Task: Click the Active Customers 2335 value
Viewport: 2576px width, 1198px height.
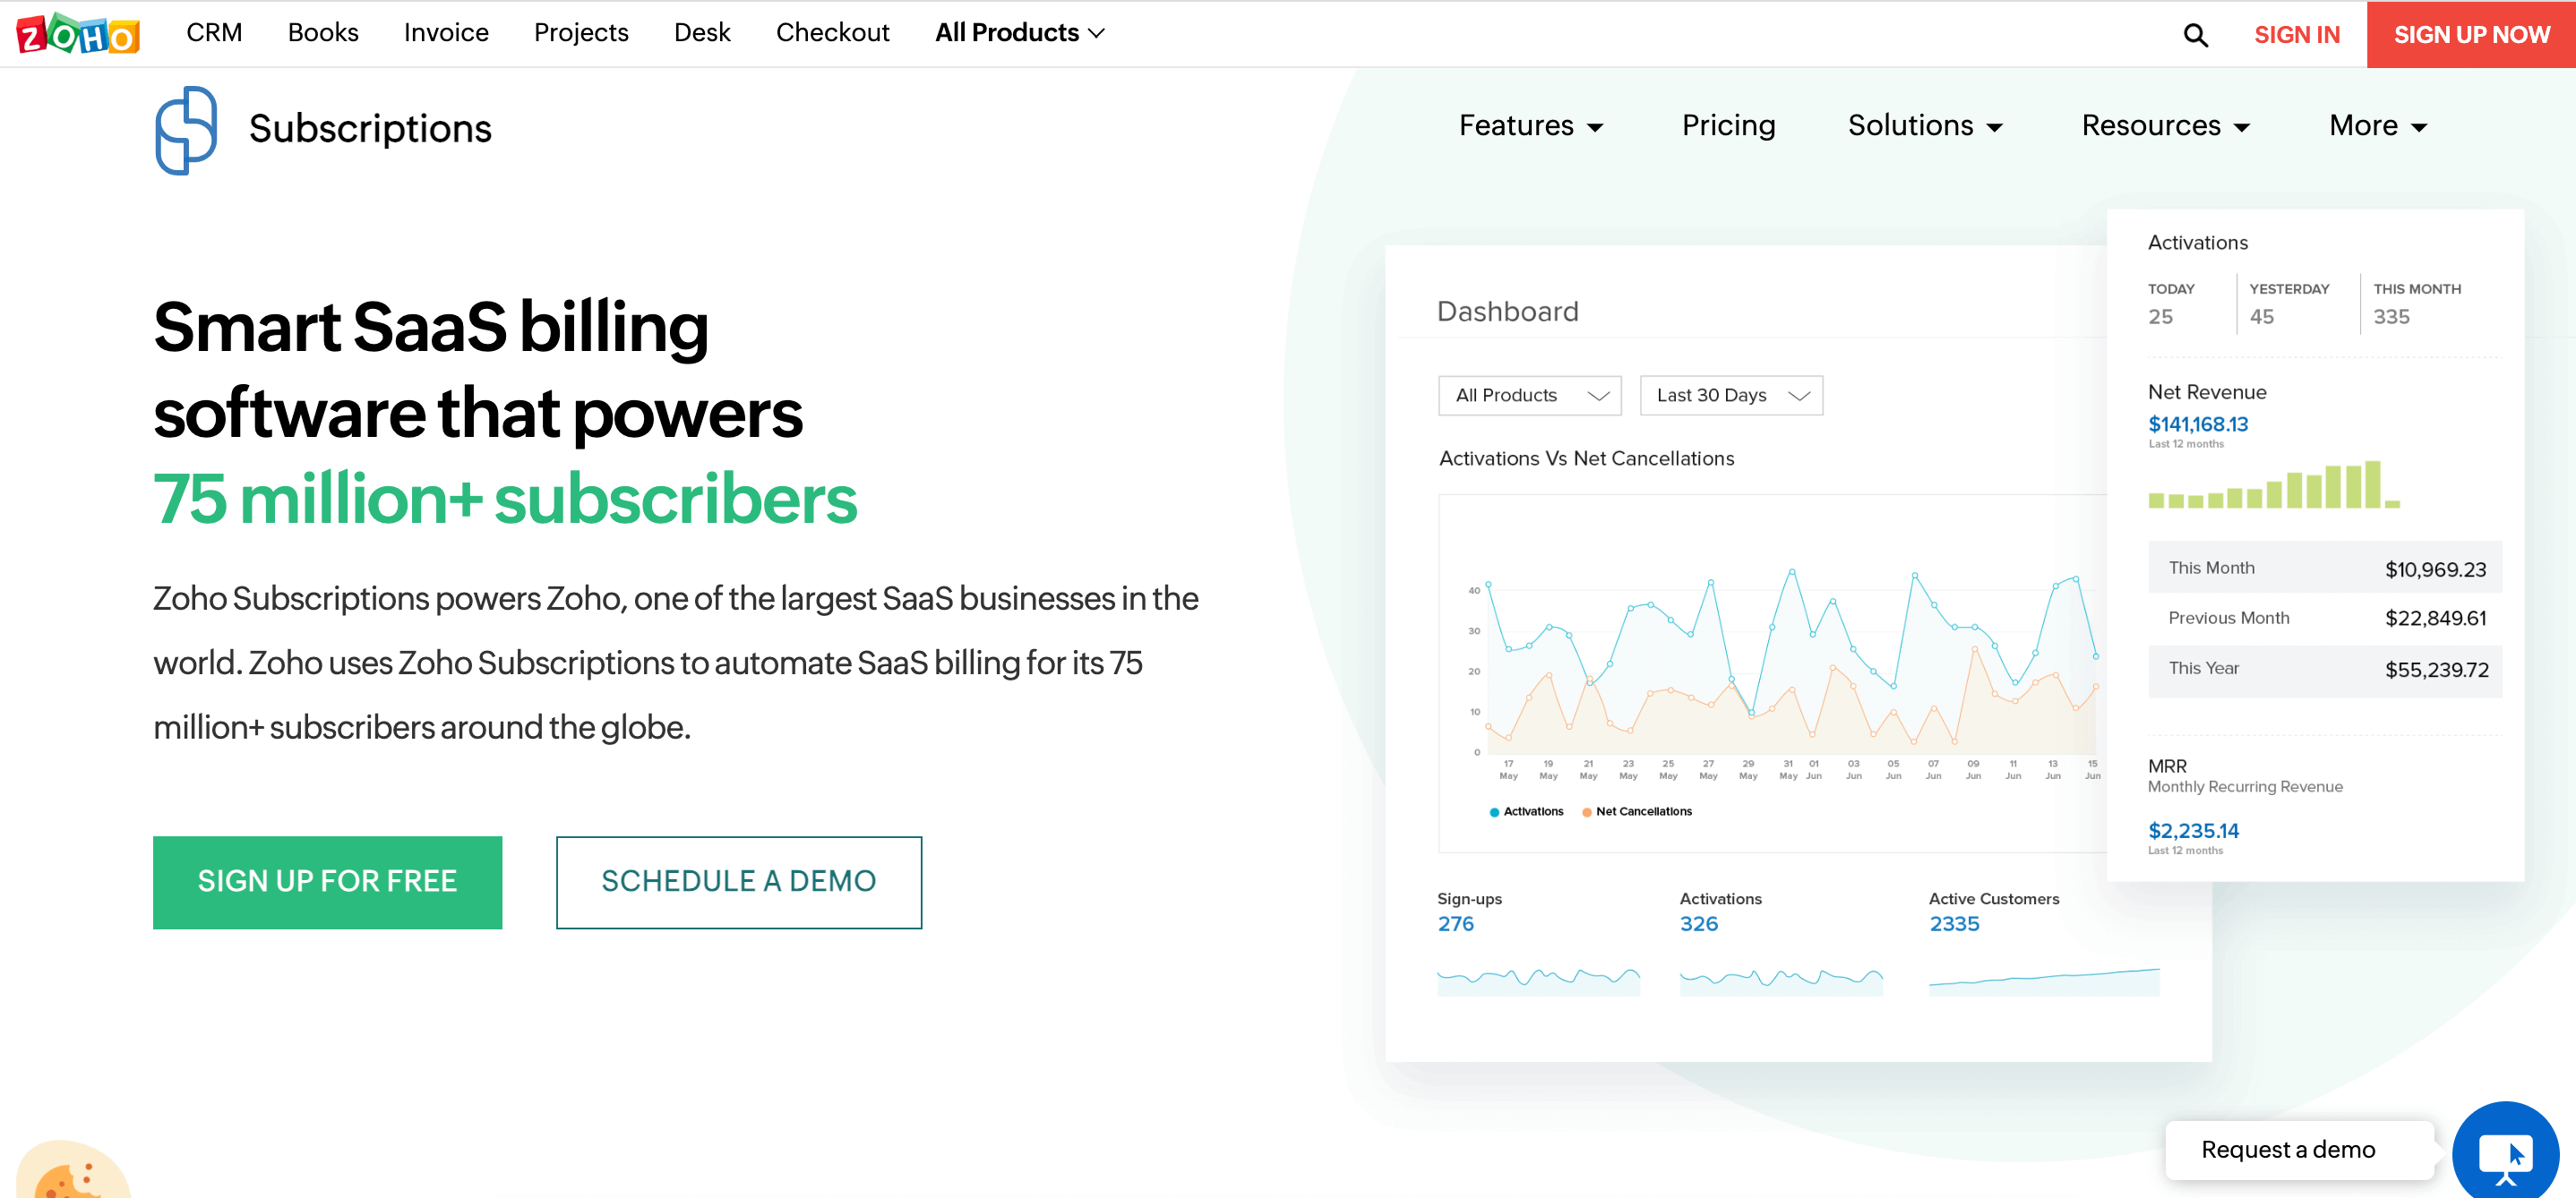Action: coord(1954,924)
